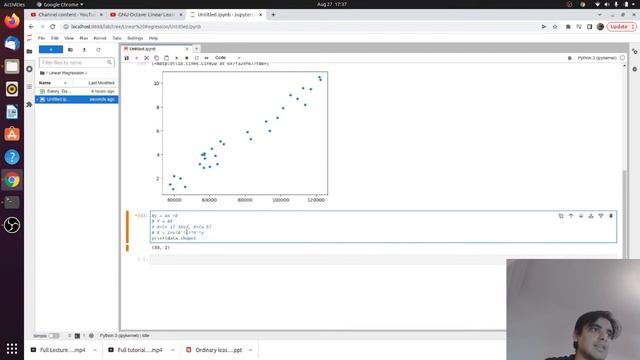Delete the active cell with trash icon
Image resolution: width=640 pixels, height=360 pixels.
611,216
